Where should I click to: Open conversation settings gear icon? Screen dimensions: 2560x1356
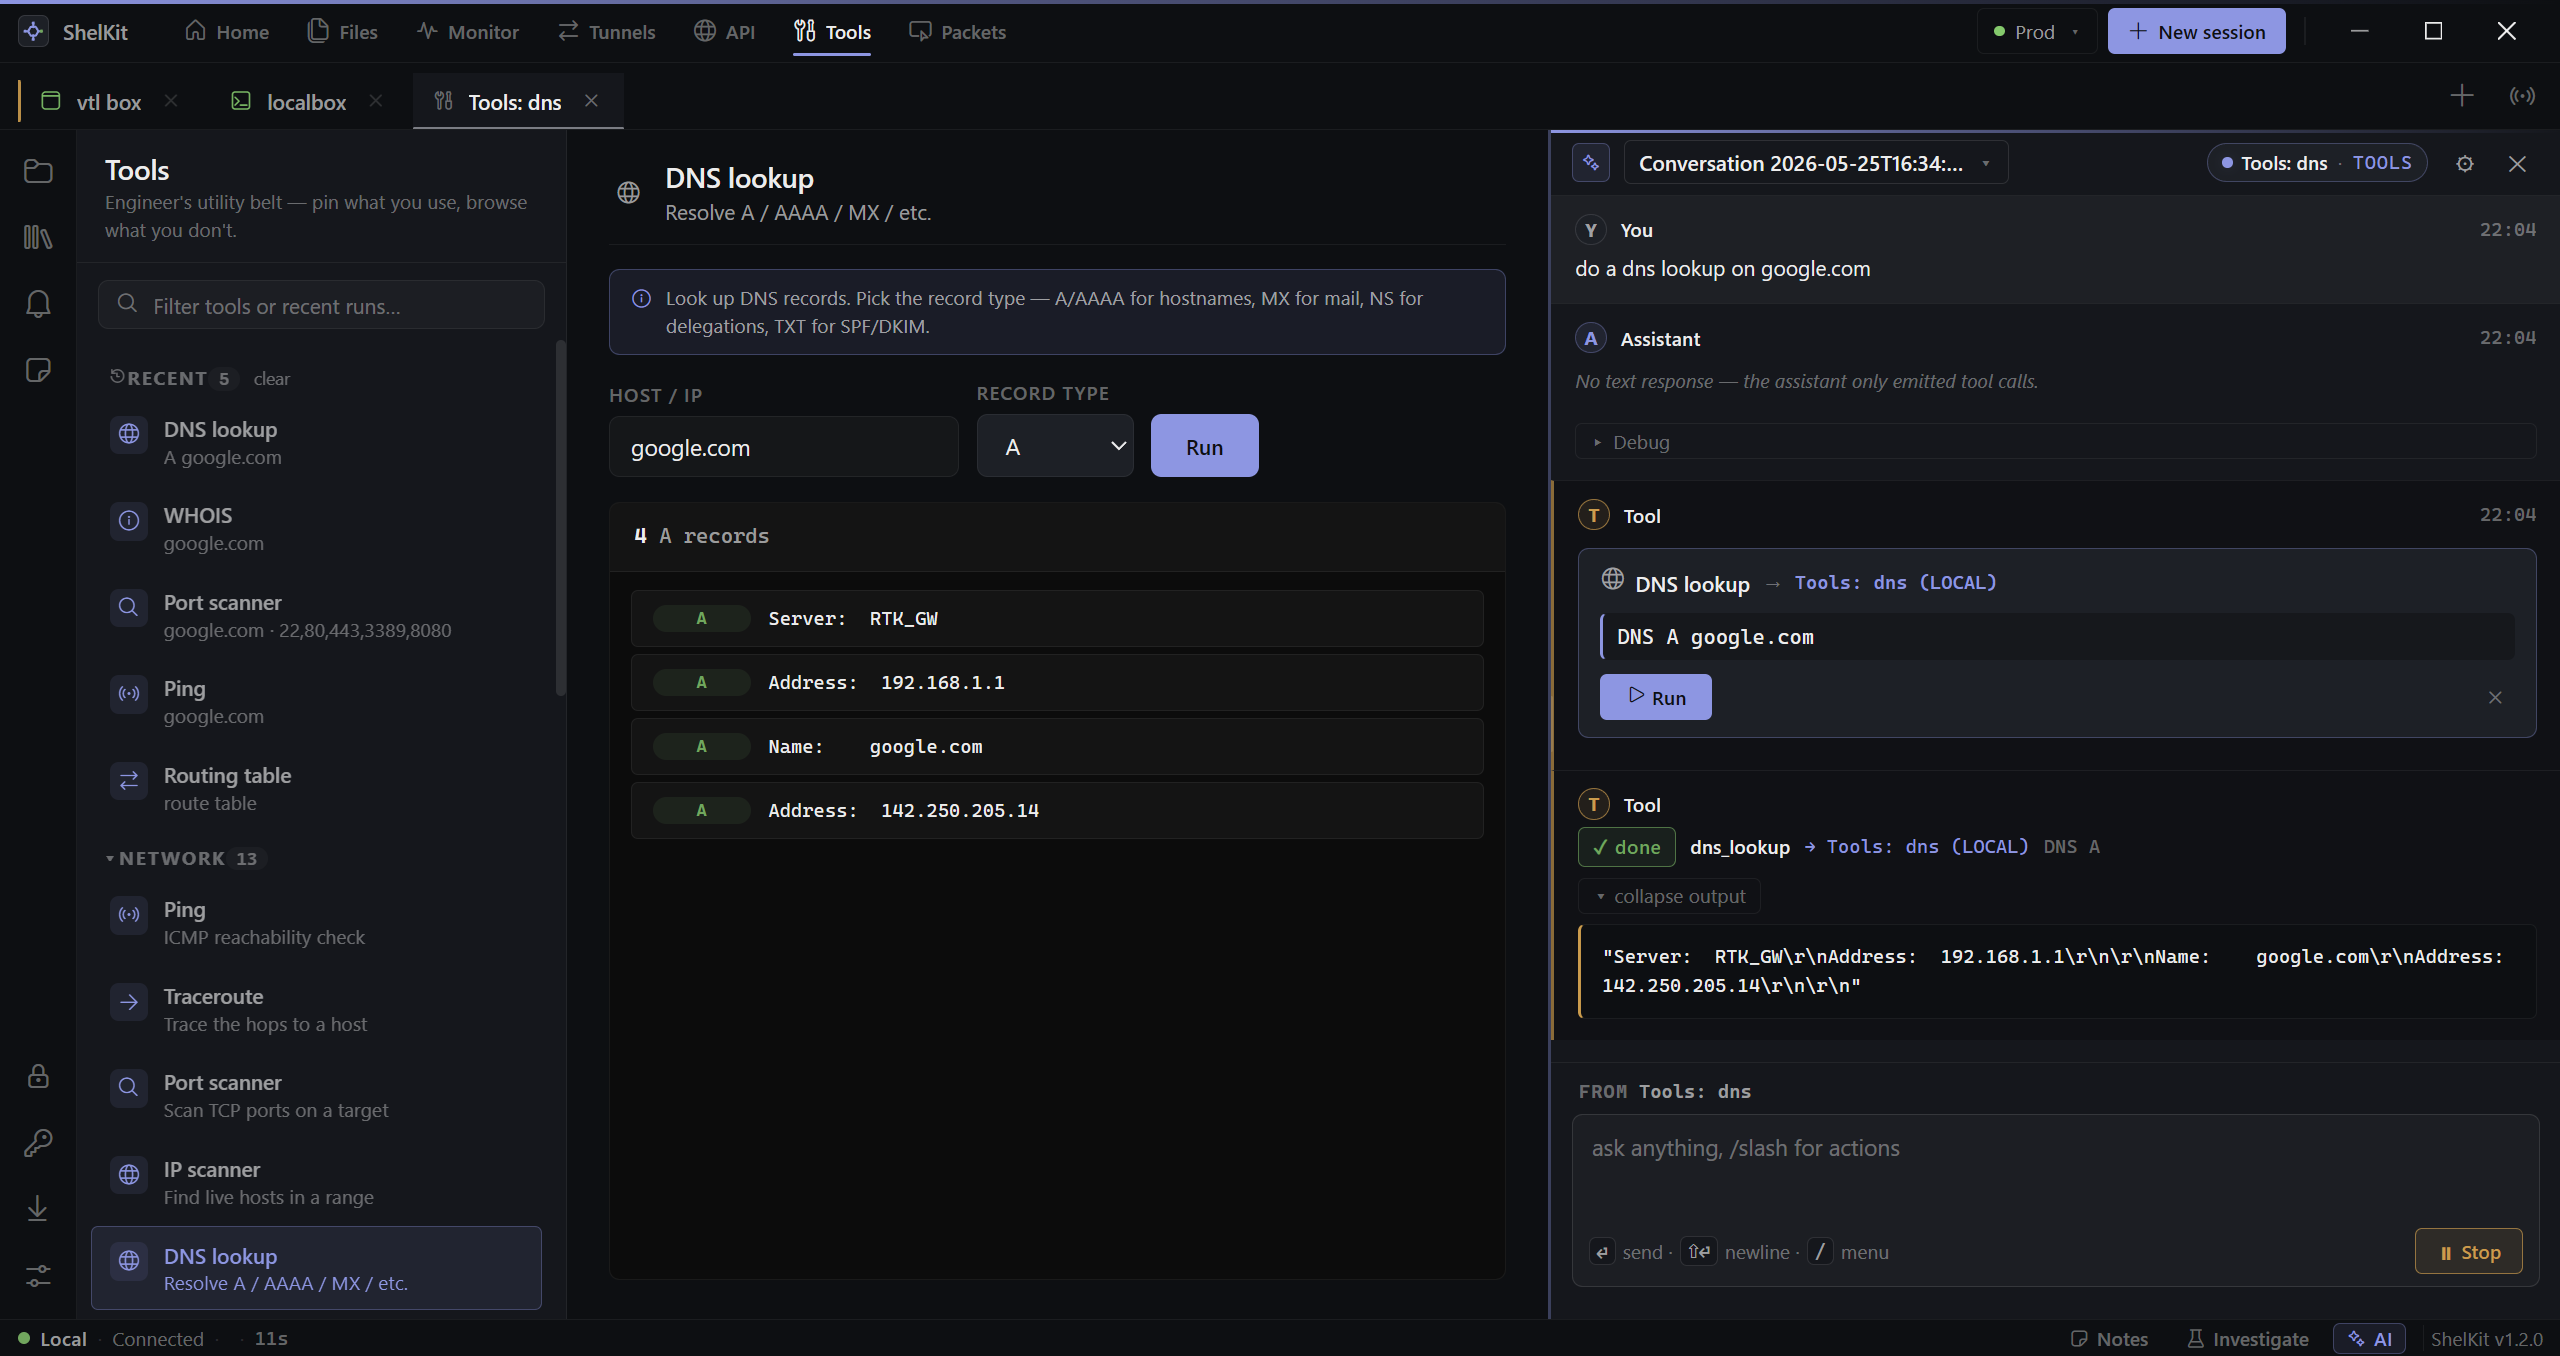pos(2465,164)
